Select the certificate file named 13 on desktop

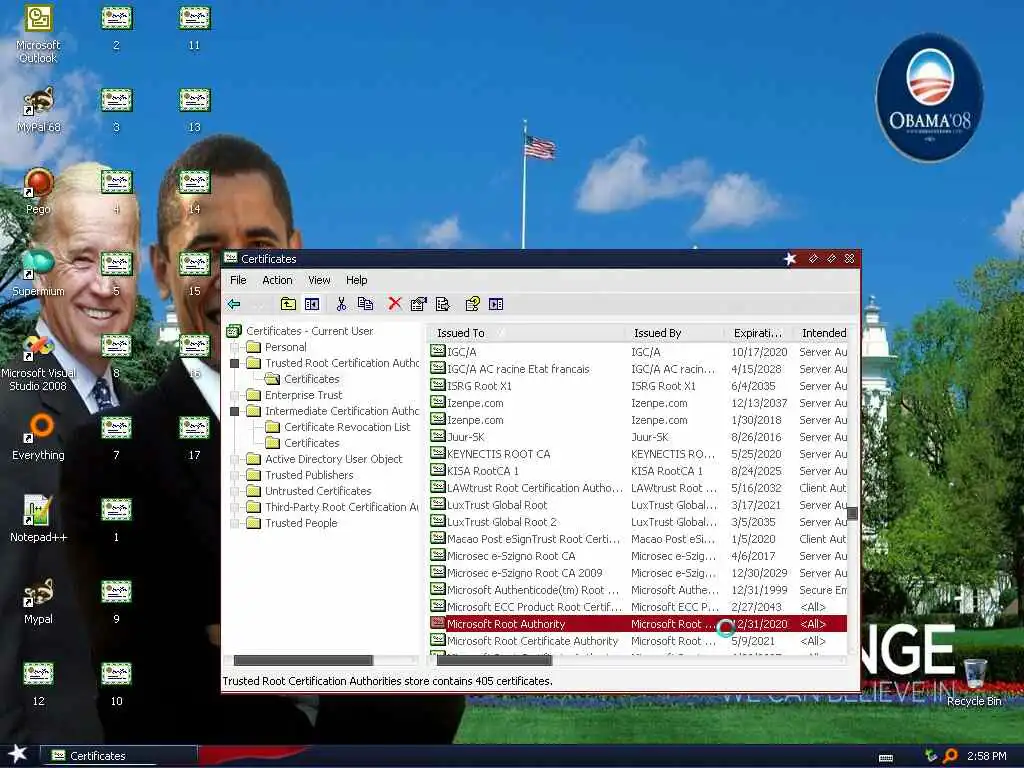pyautogui.click(x=194, y=110)
